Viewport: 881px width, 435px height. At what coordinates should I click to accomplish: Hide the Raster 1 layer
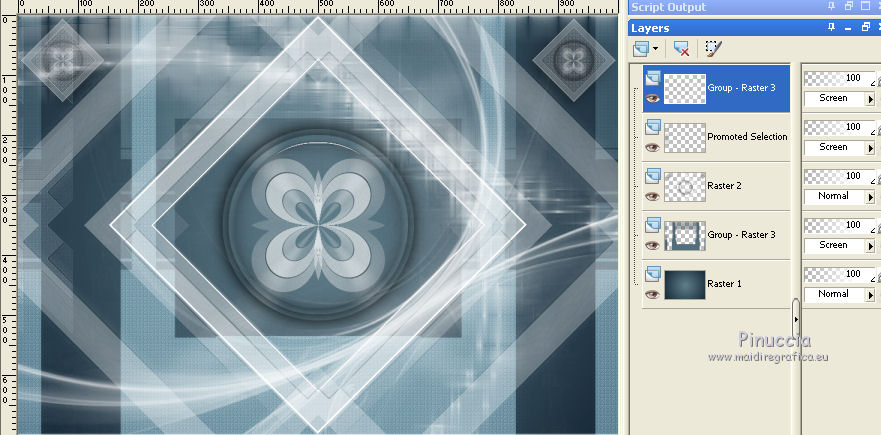(x=652, y=294)
